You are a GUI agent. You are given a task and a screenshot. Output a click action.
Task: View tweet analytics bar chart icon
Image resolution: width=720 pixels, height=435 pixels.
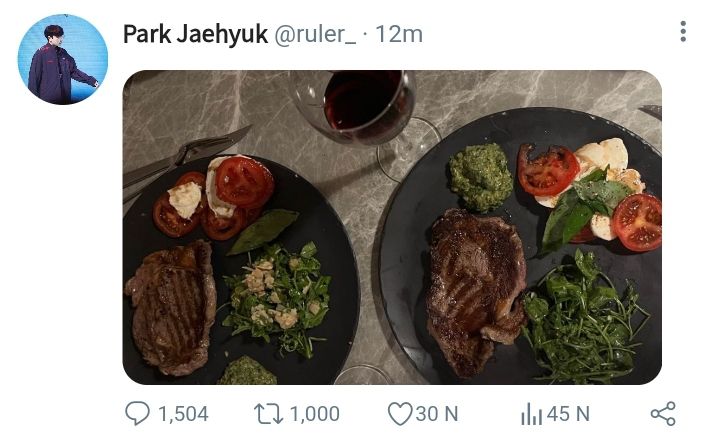(x=531, y=413)
